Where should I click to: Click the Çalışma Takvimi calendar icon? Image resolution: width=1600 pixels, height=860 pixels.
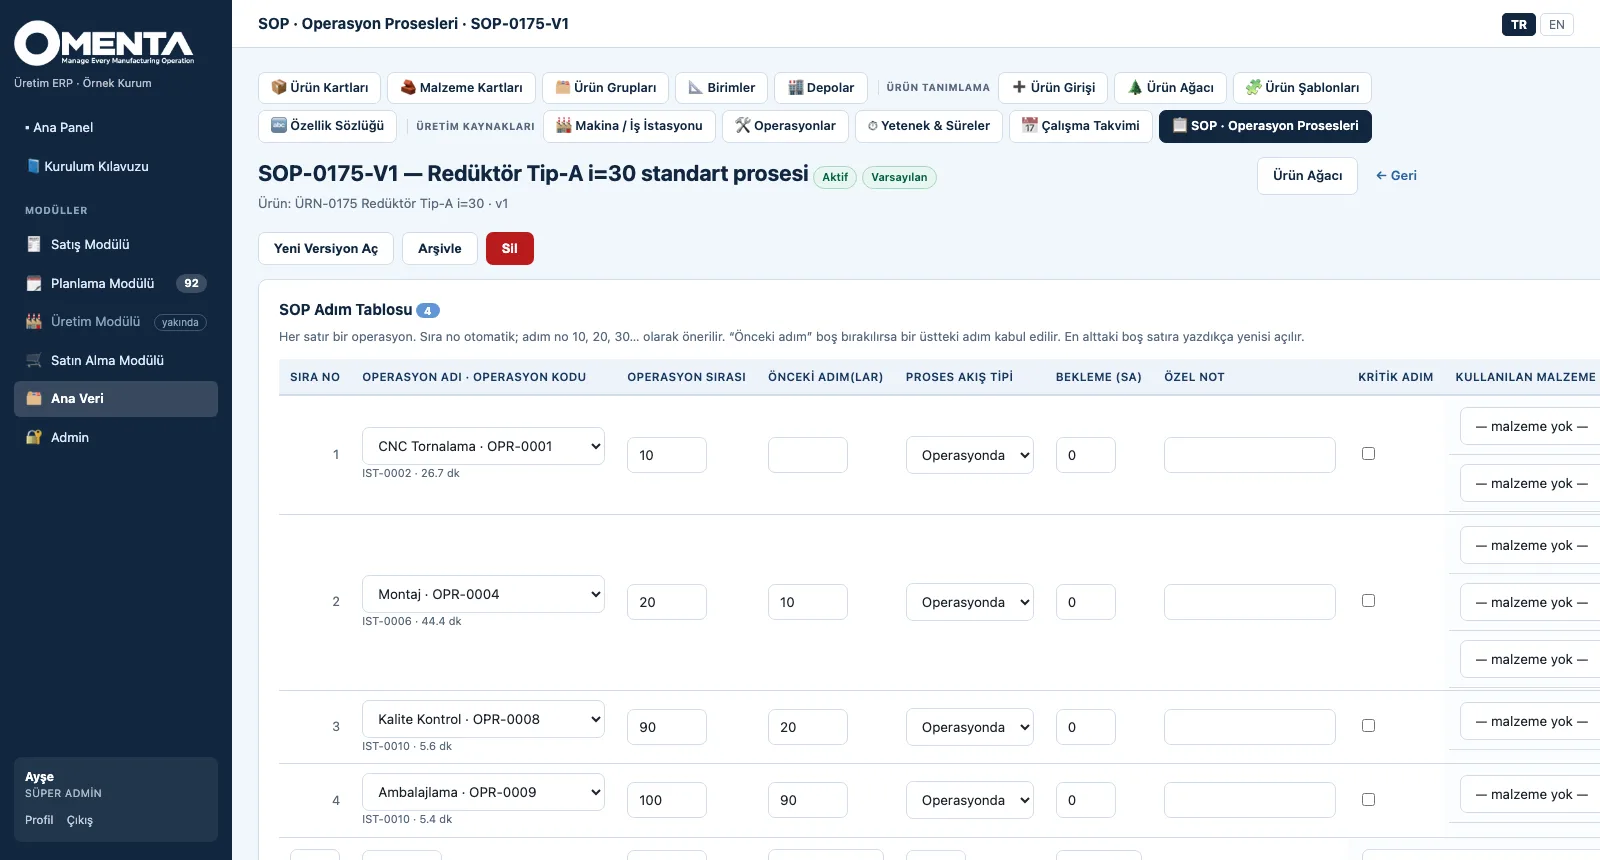pos(1030,126)
